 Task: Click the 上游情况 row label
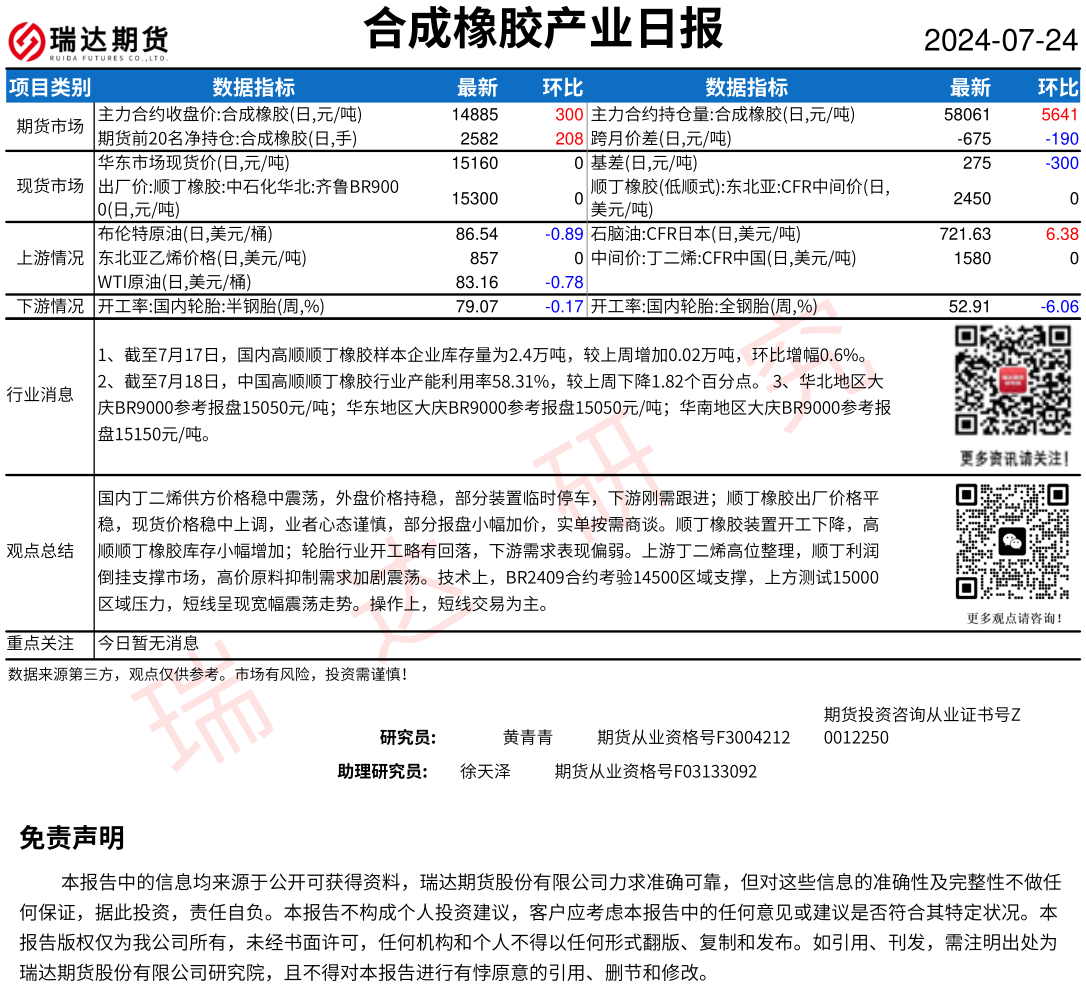tap(50, 258)
